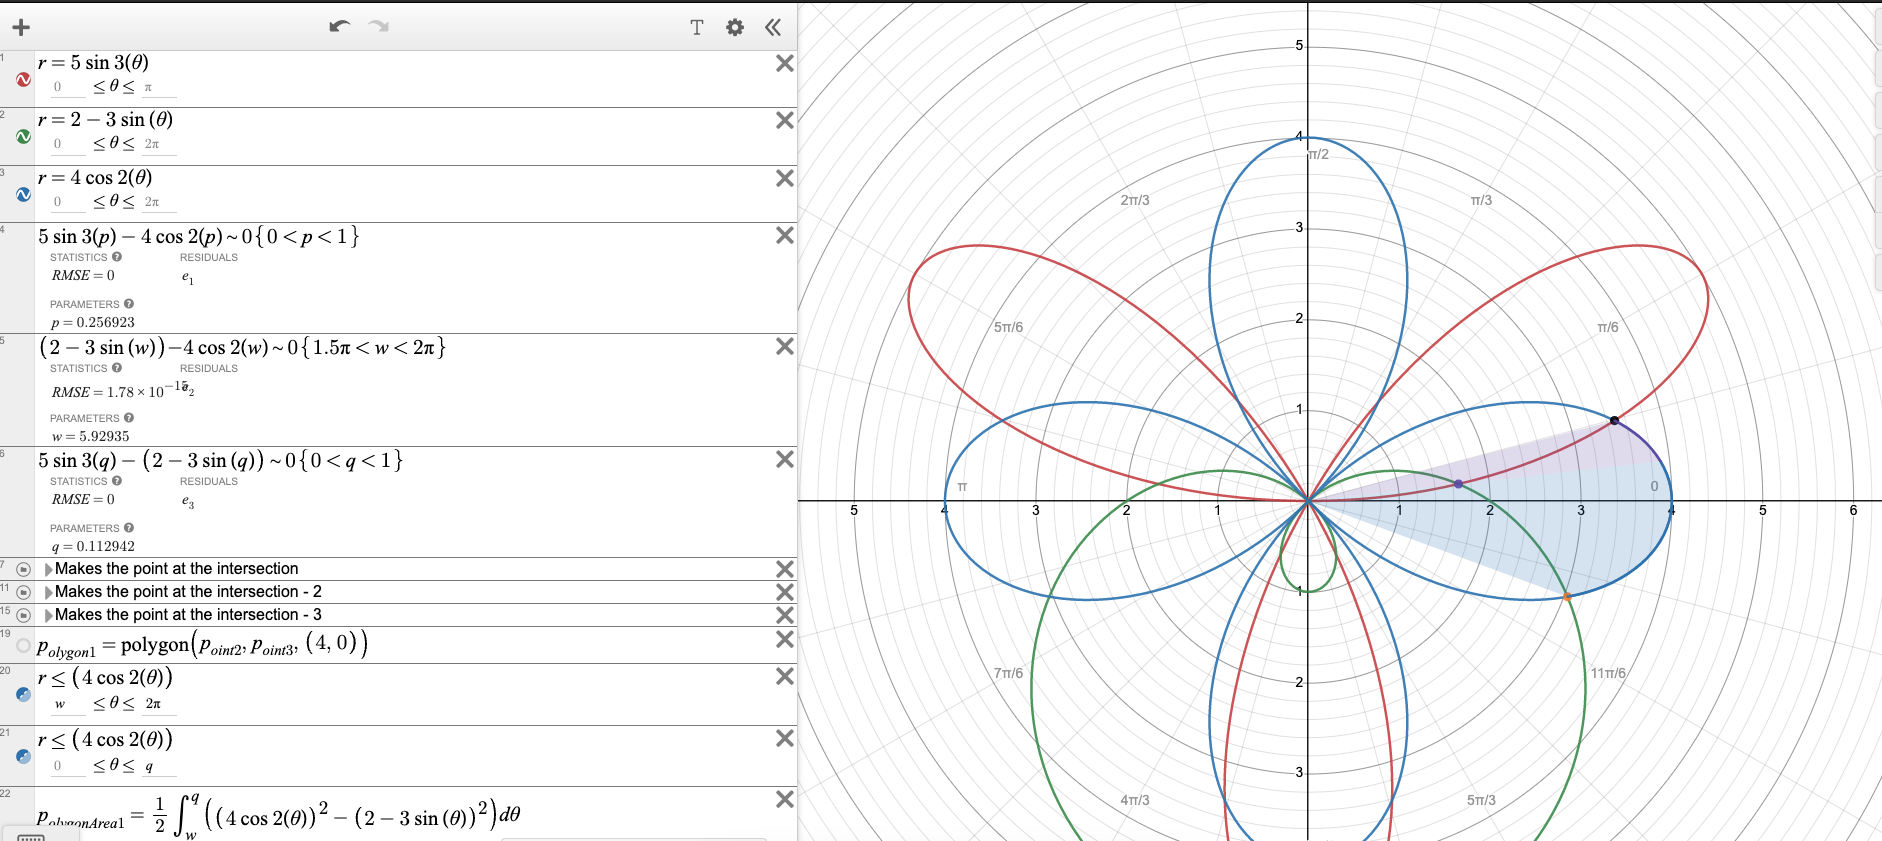The image size is (1882, 841).
Task: Remove the Polygon1 expression
Action: [785, 640]
